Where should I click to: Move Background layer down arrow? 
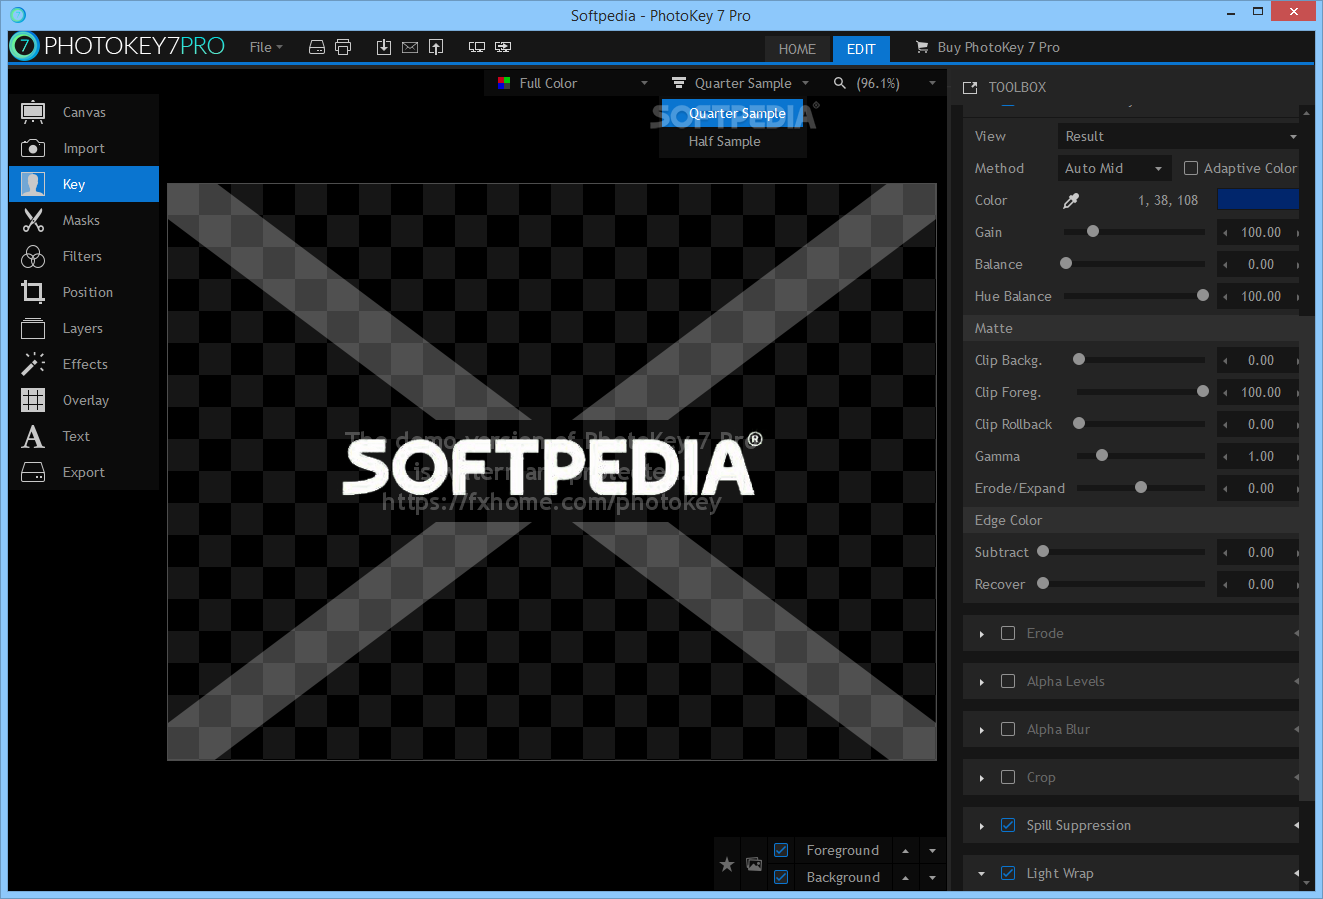[932, 878]
